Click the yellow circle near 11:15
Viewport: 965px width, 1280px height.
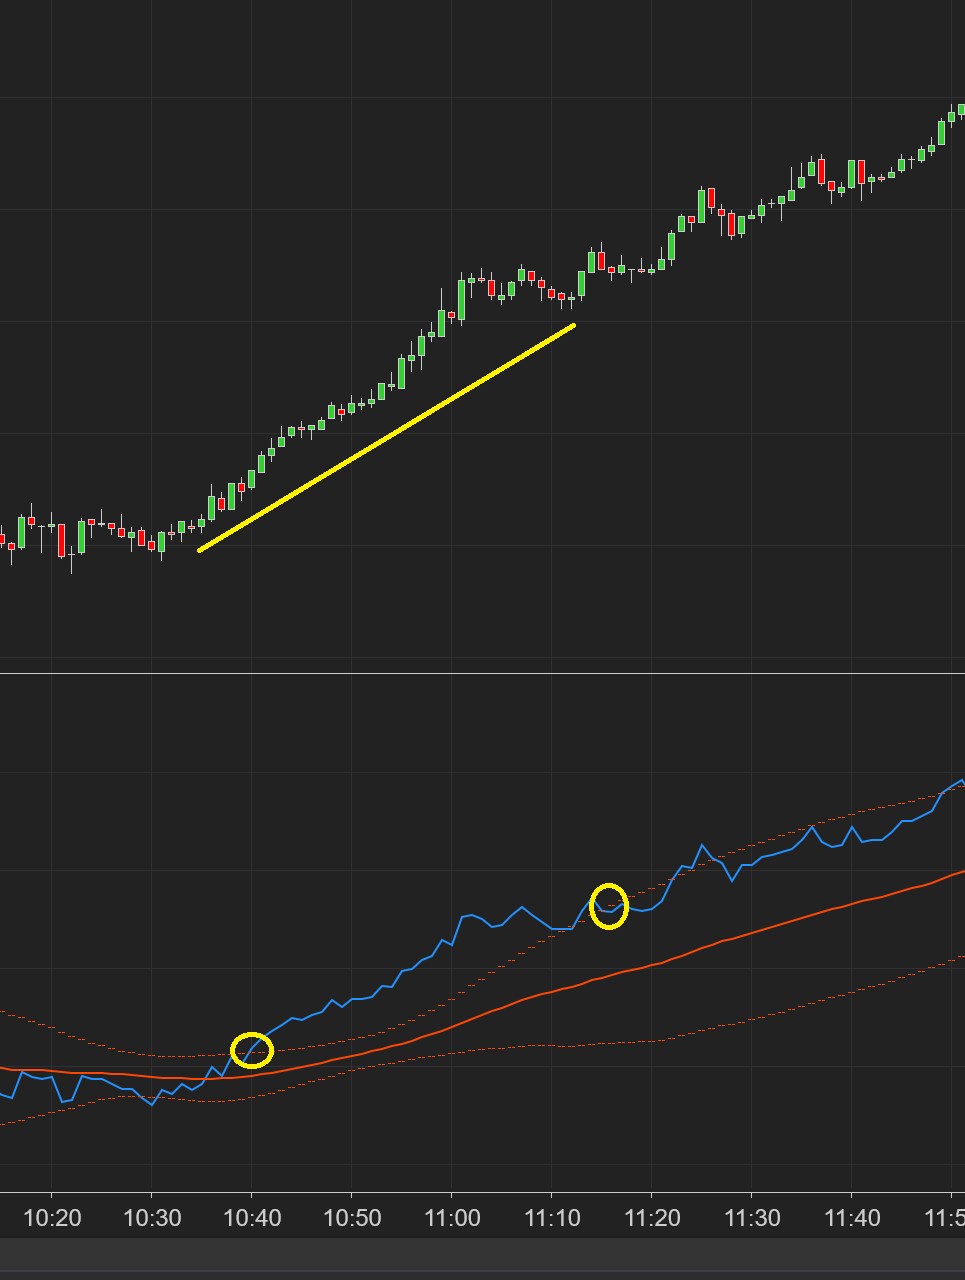click(608, 906)
